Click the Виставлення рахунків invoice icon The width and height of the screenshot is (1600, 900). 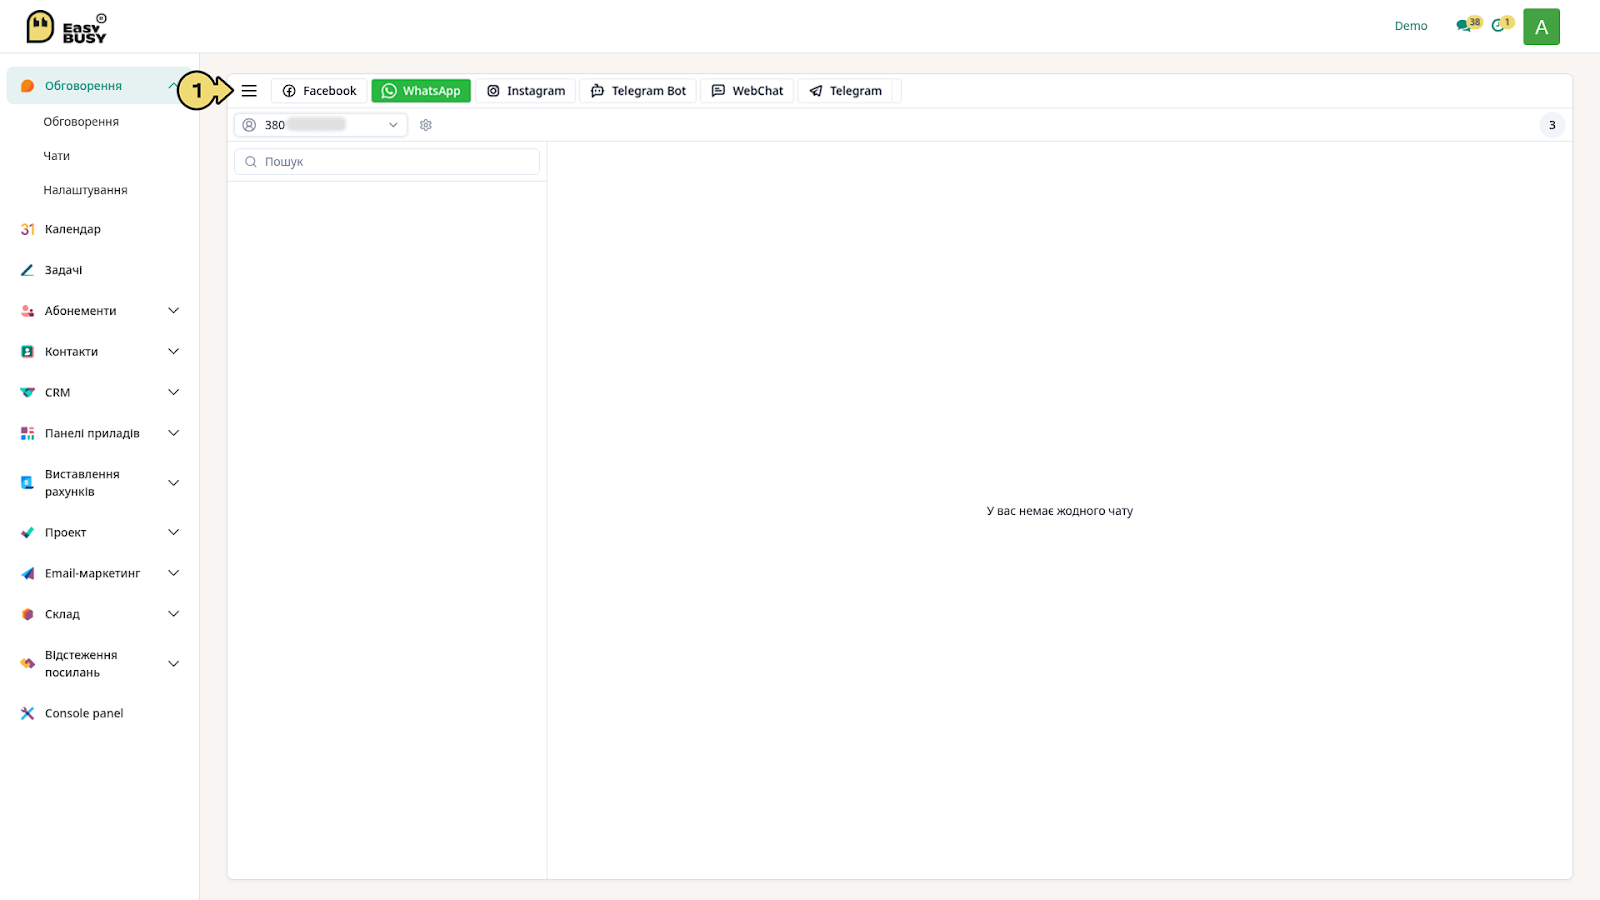(27, 483)
